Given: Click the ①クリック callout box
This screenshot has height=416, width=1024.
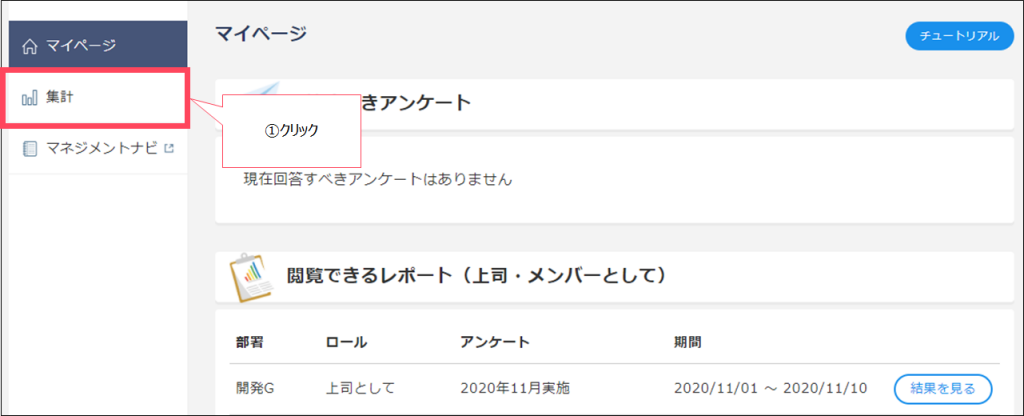Looking at the screenshot, I should 292,131.
